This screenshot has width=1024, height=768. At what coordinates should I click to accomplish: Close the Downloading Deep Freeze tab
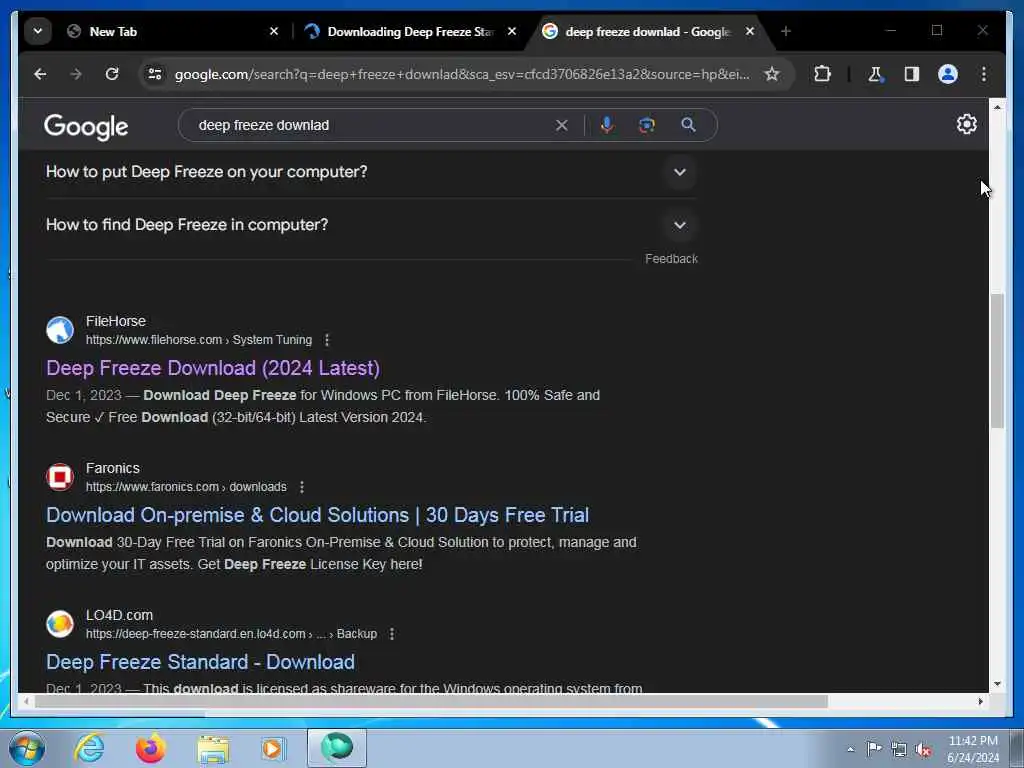tap(512, 31)
